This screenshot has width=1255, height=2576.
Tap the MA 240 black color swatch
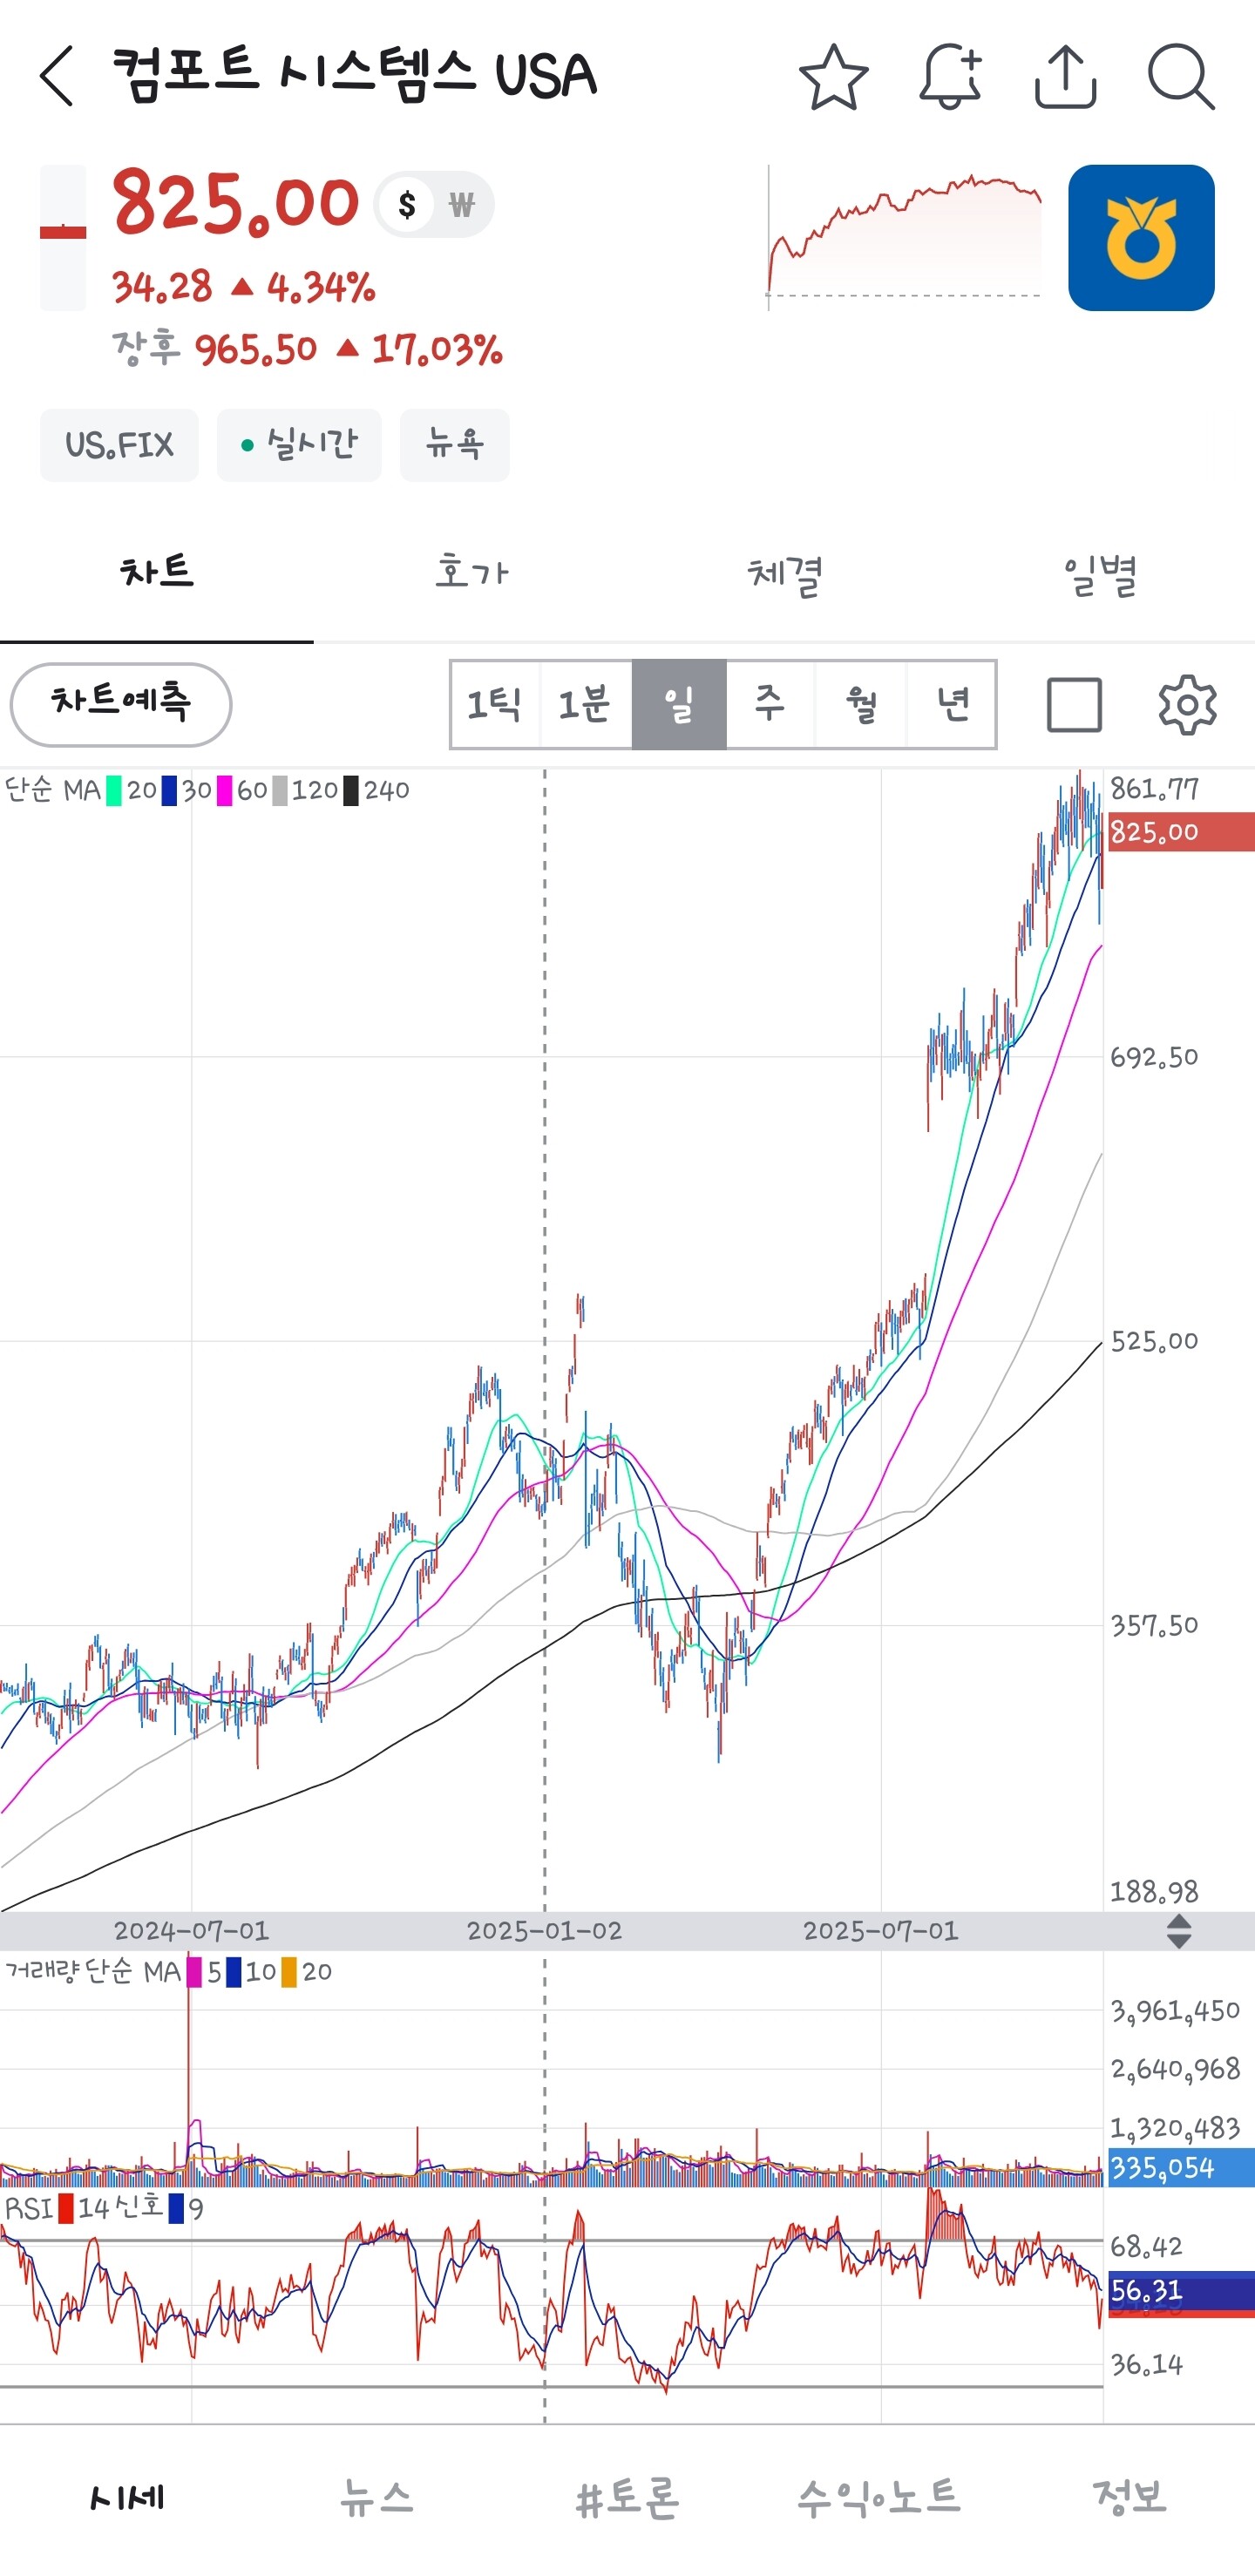pos(351,791)
